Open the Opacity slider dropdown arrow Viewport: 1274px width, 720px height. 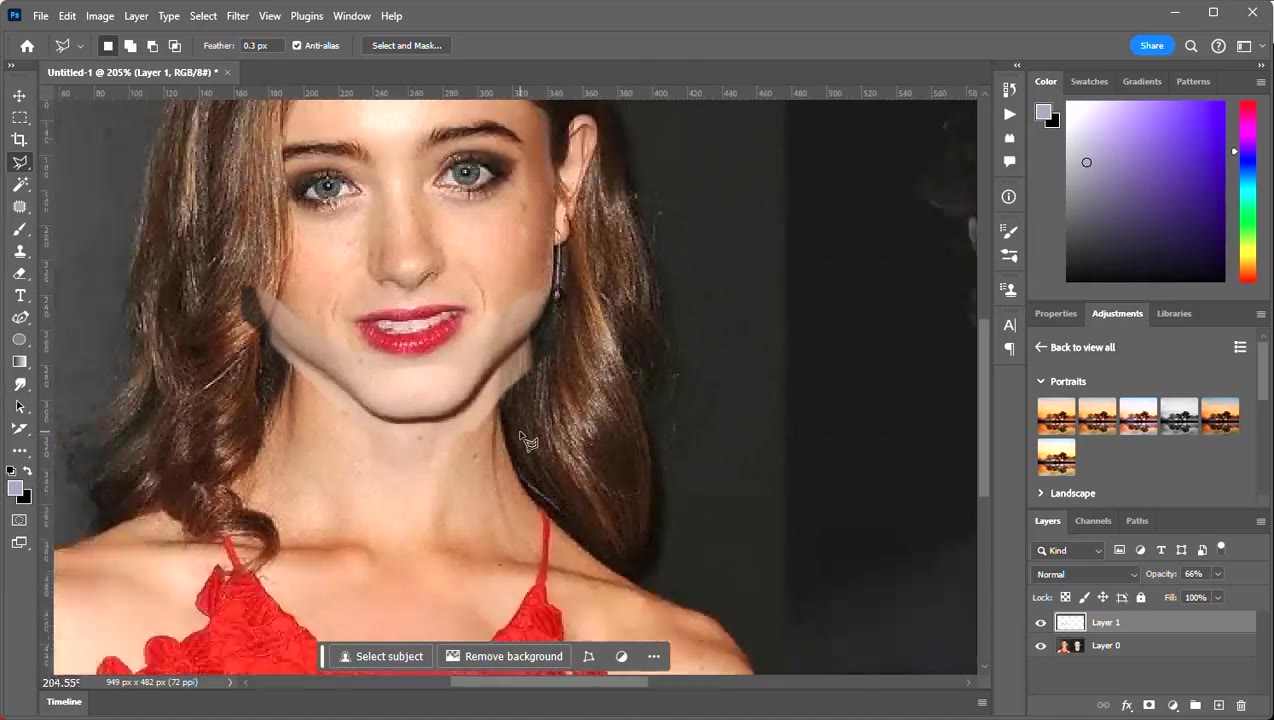click(x=1218, y=574)
